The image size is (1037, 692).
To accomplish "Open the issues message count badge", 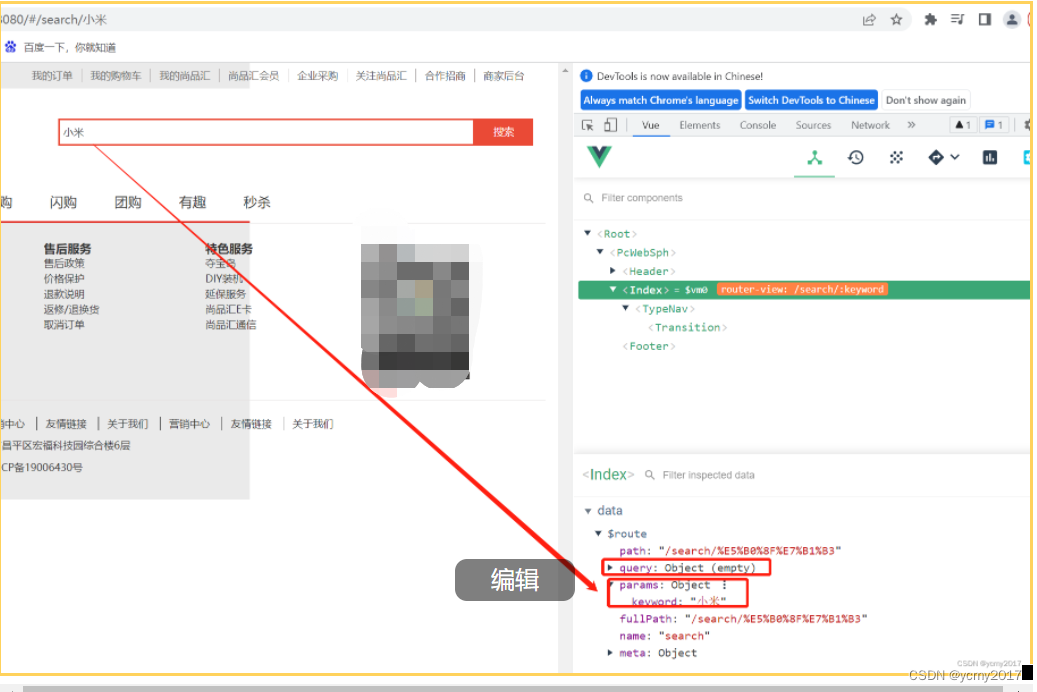I will click(994, 125).
